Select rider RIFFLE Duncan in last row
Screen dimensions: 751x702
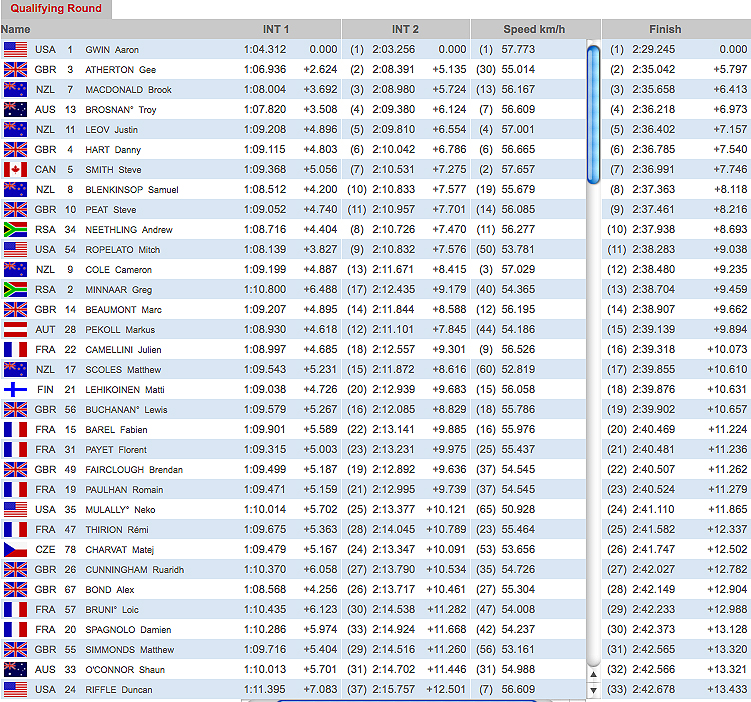[125, 689]
